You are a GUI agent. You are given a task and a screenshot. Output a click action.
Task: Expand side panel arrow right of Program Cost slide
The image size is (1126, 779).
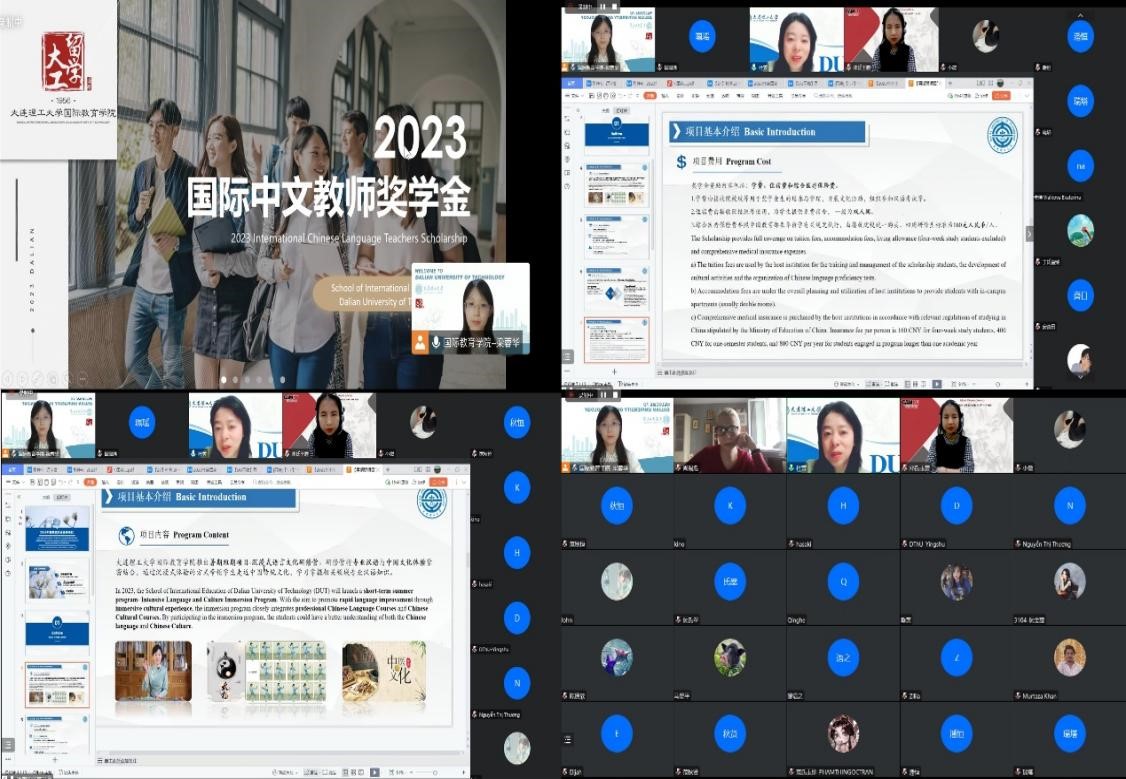tap(1029, 233)
